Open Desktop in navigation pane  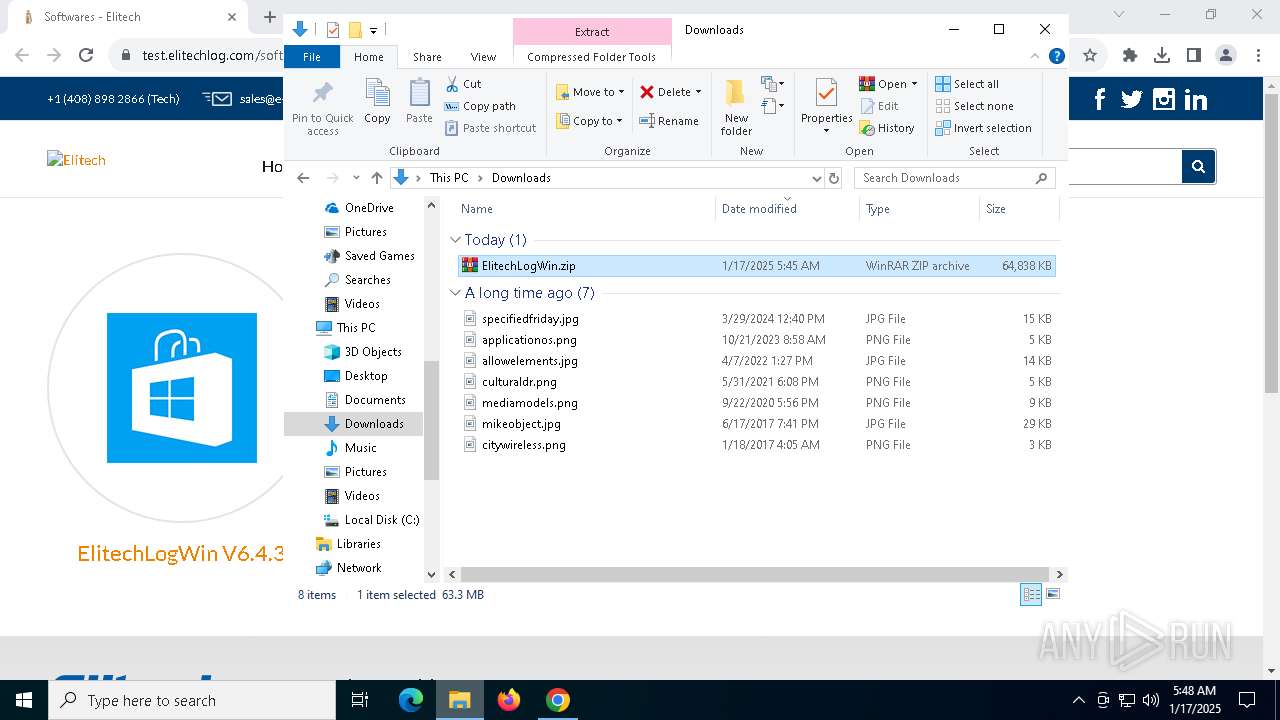[x=366, y=376]
